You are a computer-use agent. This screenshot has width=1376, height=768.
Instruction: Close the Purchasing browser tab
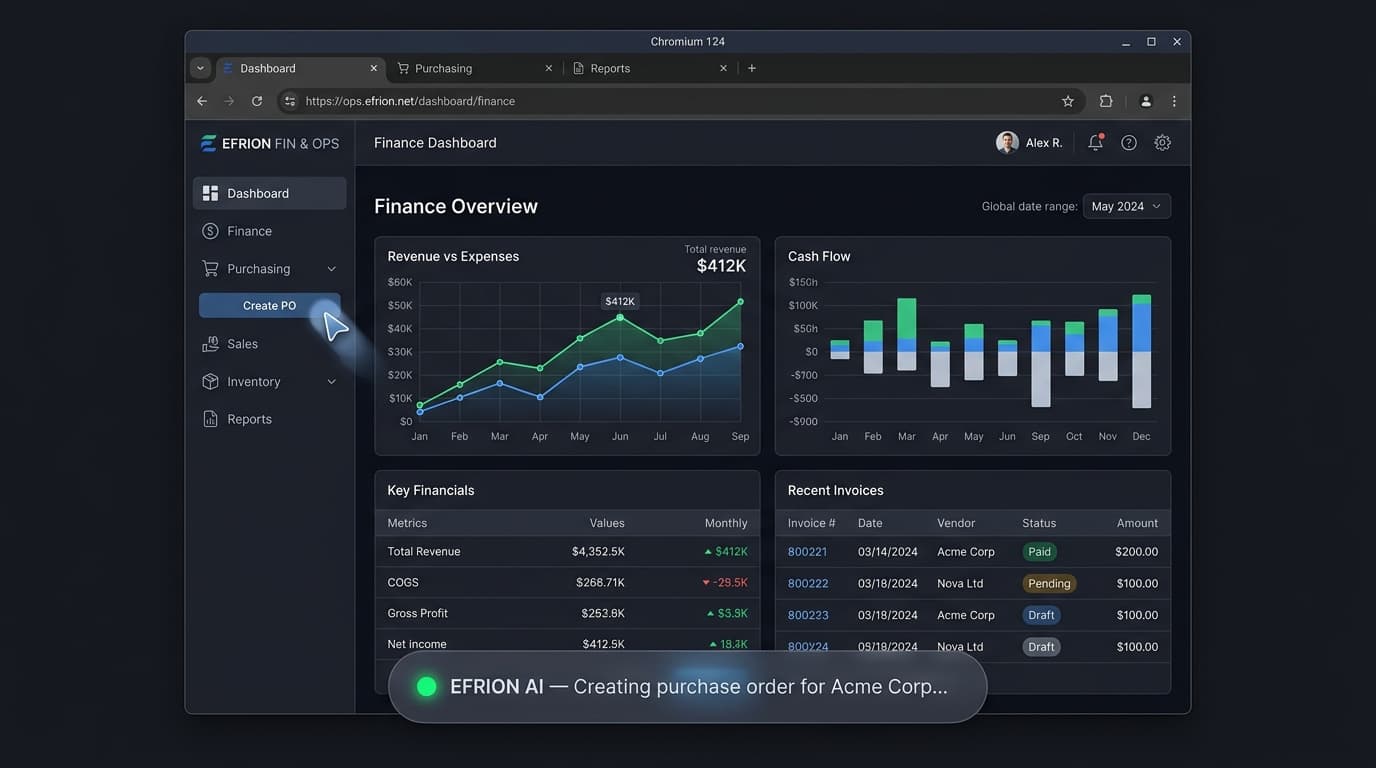tap(548, 68)
